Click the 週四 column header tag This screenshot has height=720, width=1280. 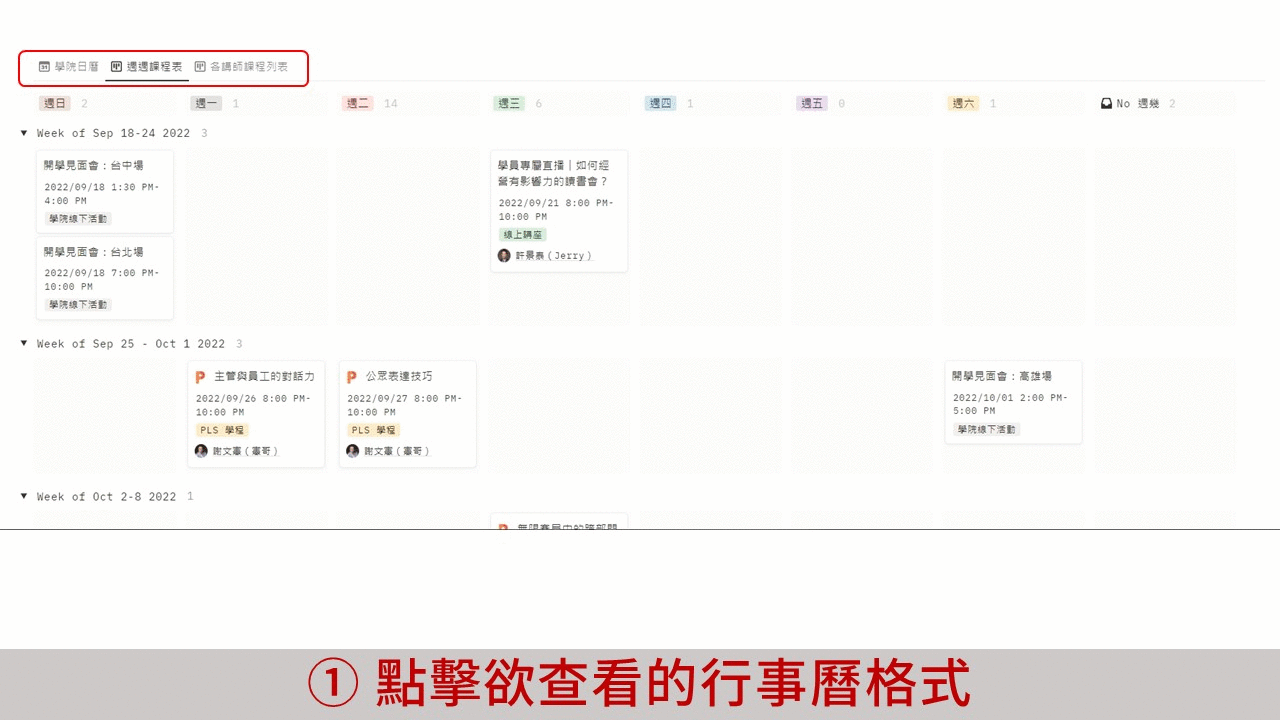(x=661, y=103)
